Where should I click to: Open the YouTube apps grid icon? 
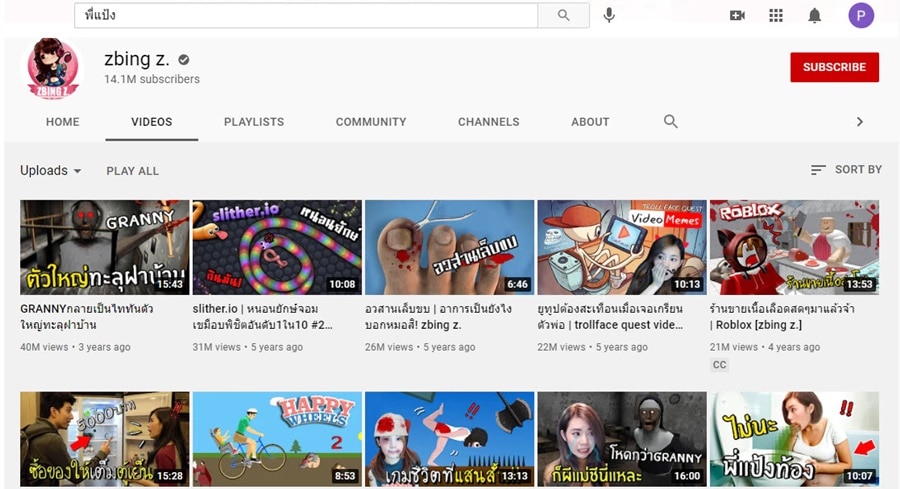775,15
